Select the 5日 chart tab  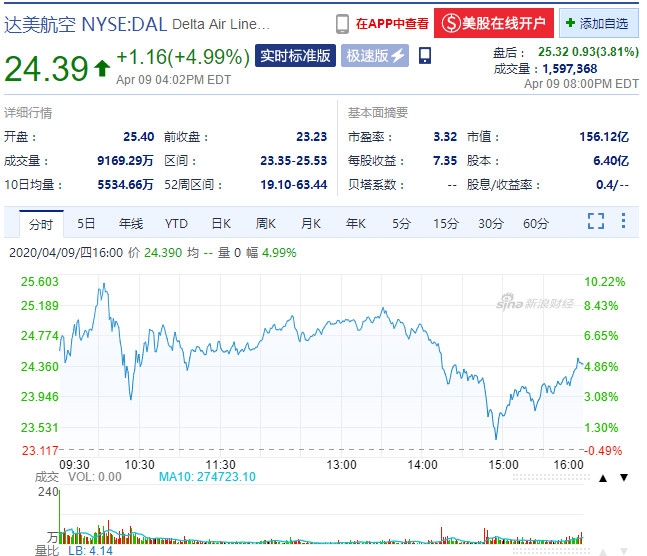[87, 223]
